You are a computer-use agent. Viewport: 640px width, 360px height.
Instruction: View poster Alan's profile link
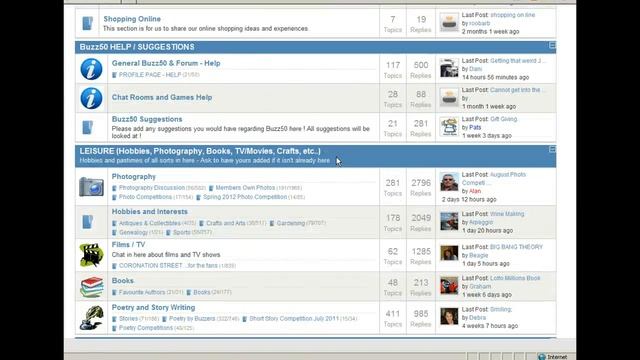tap(475, 191)
